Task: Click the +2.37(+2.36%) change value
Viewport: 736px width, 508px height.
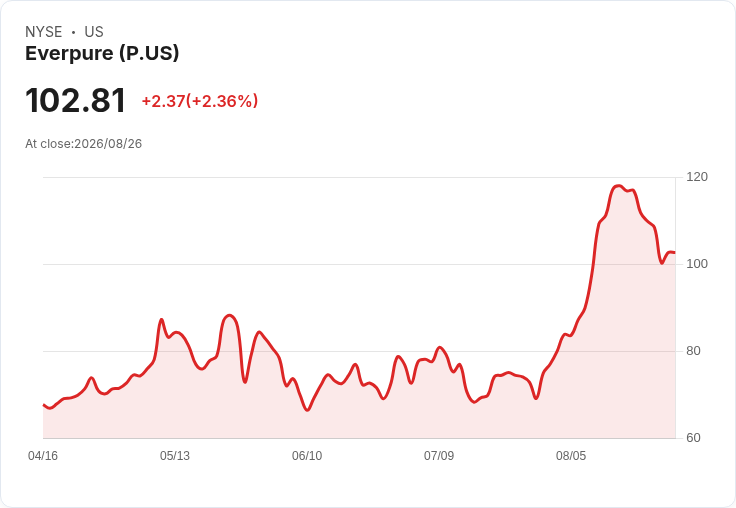Action: [x=200, y=101]
